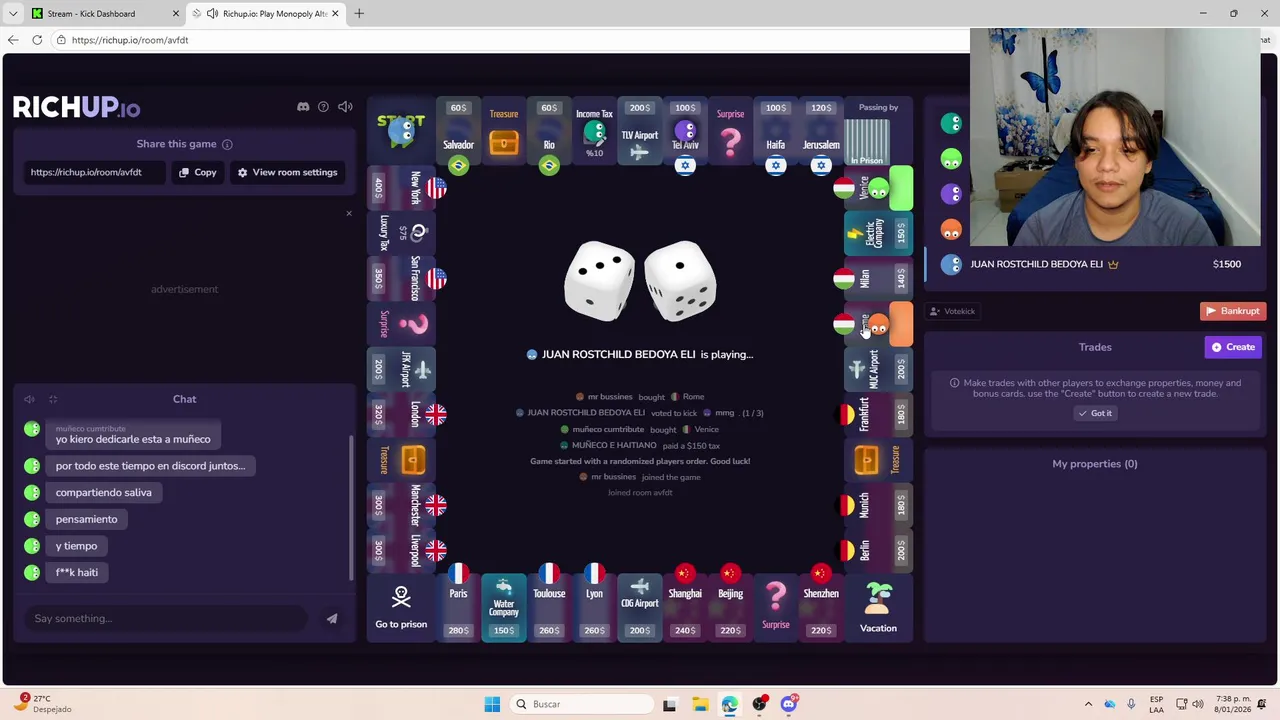Select the MUC Airport tile
Image resolution: width=1280 pixels, height=720 pixels.
pyautogui.click(x=878, y=369)
